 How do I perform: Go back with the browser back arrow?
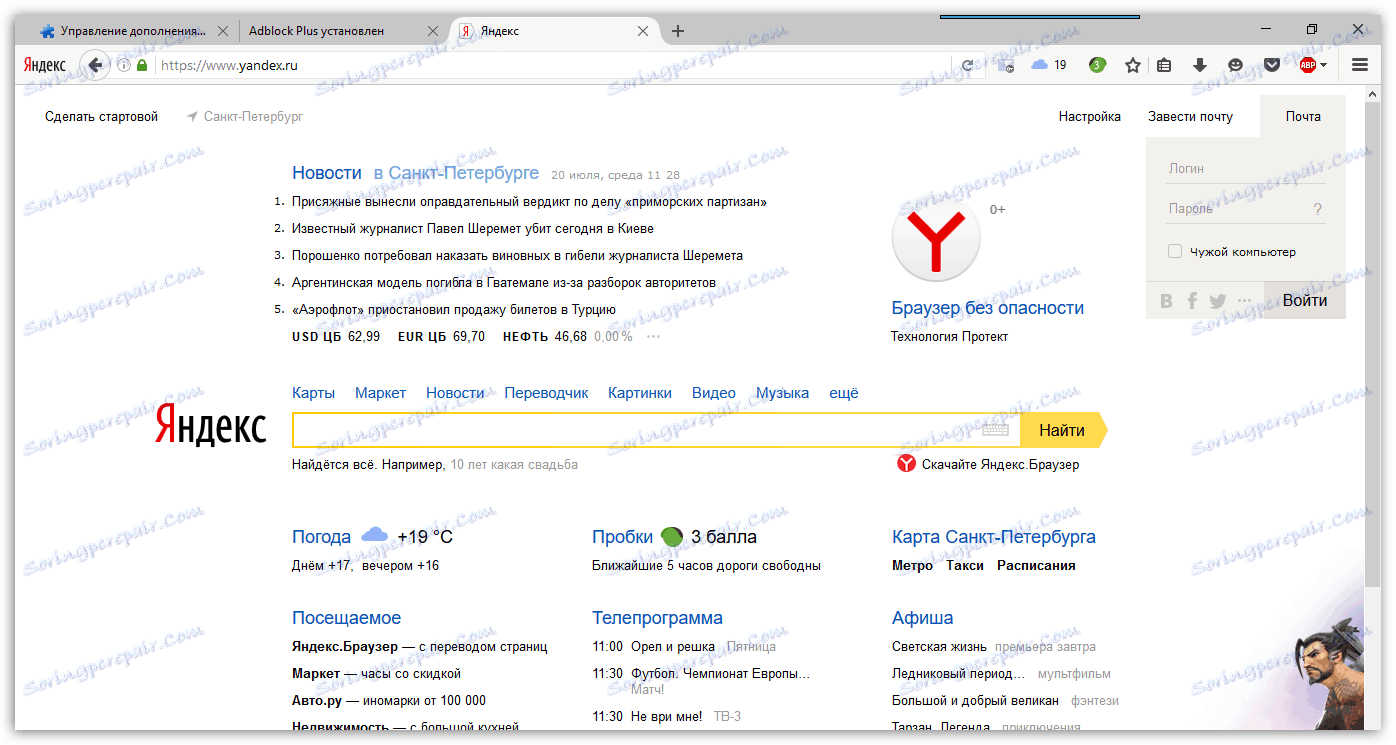[x=96, y=65]
